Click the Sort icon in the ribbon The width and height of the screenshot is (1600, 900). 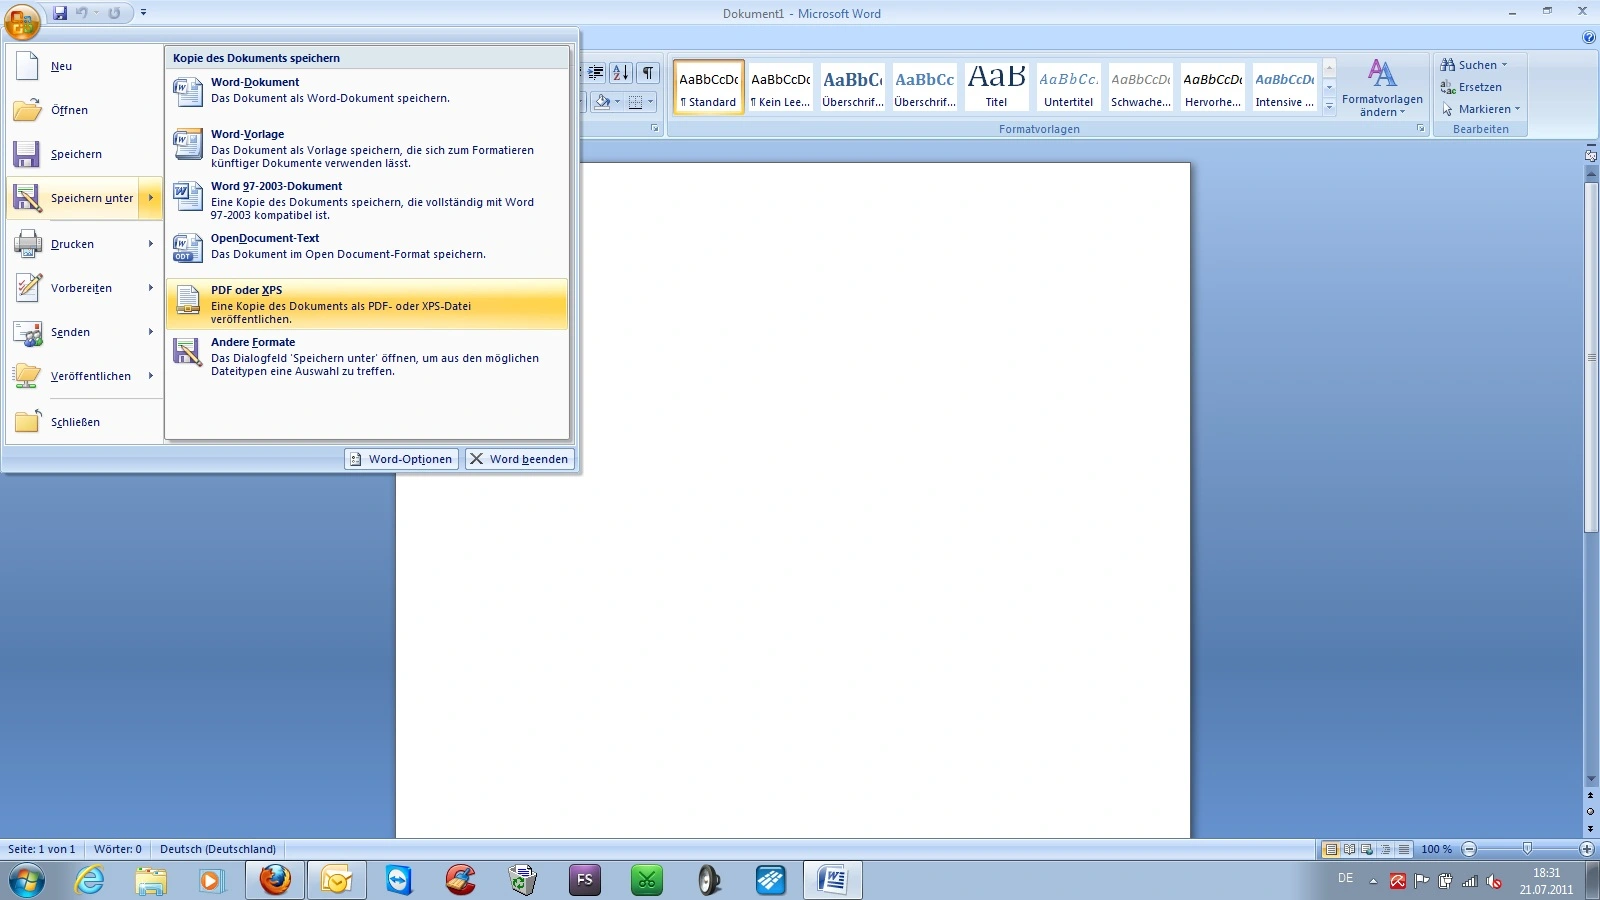[x=621, y=73]
